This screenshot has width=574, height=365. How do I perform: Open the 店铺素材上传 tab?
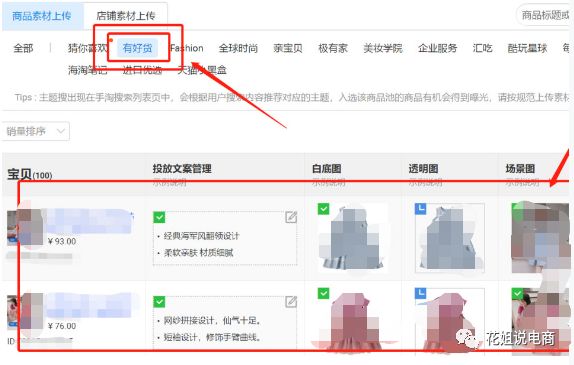tap(126, 16)
